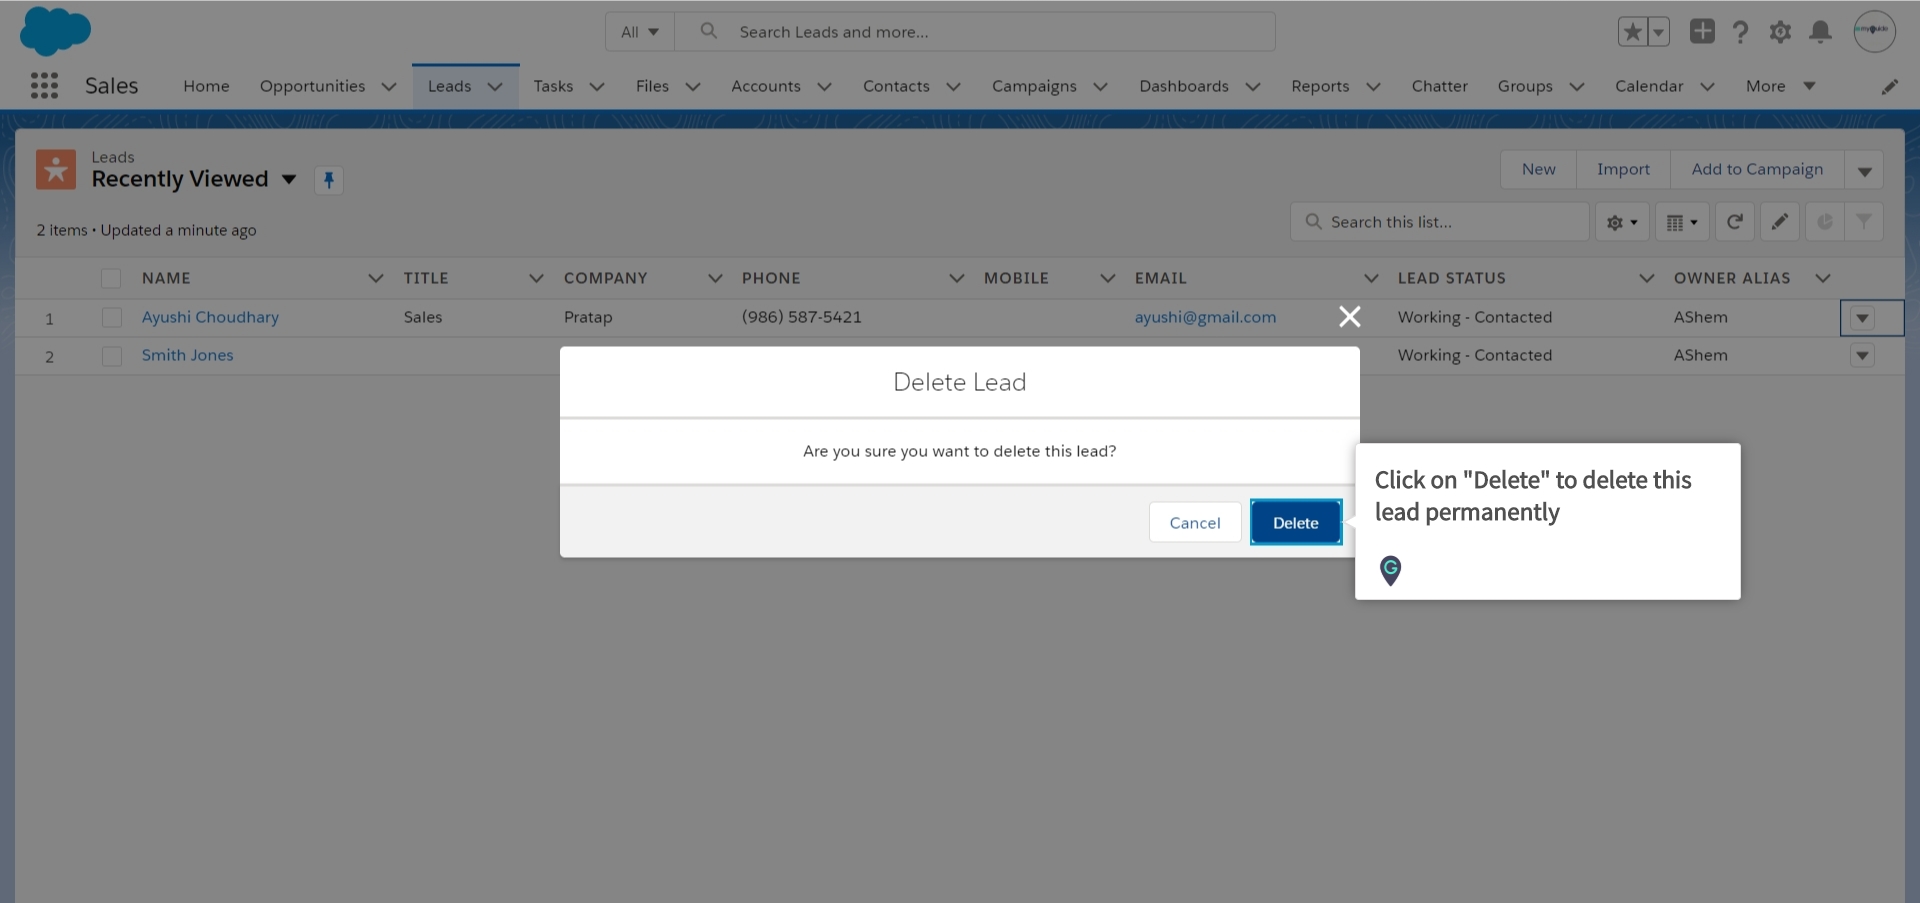Open Recently Viewed list selector
The image size is (1920, 903).
[x=289, y=180]
